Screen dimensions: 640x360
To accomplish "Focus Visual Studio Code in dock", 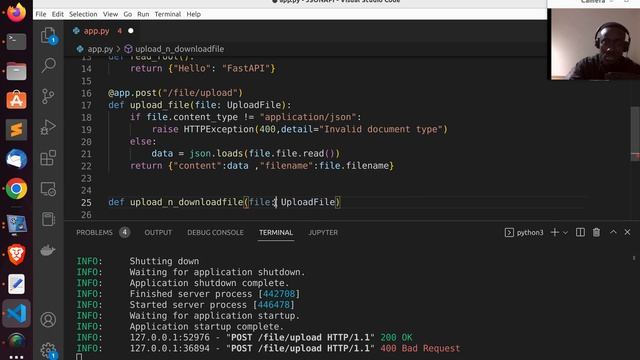I will [x=16, y=313].
